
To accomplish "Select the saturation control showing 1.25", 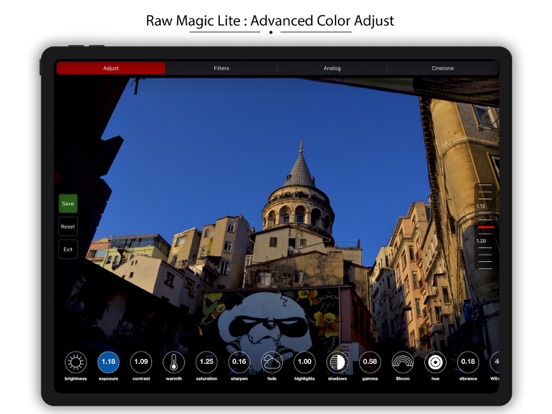I will [x=207, y=362].
